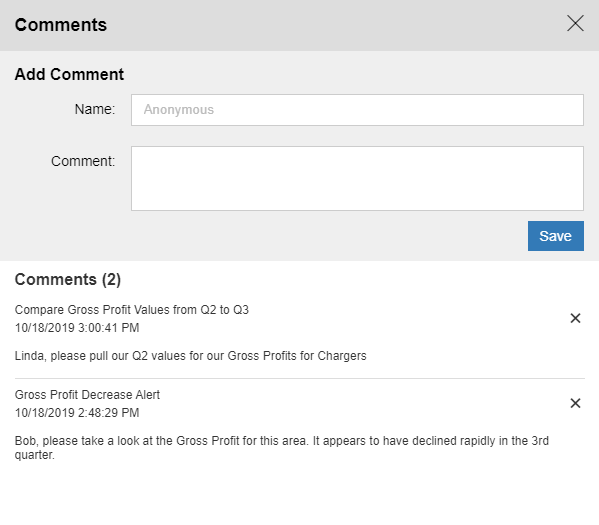This screenshot has width=599, height=525.
Task: Close the Comments dialog with the X
Action: coord(575,24)
